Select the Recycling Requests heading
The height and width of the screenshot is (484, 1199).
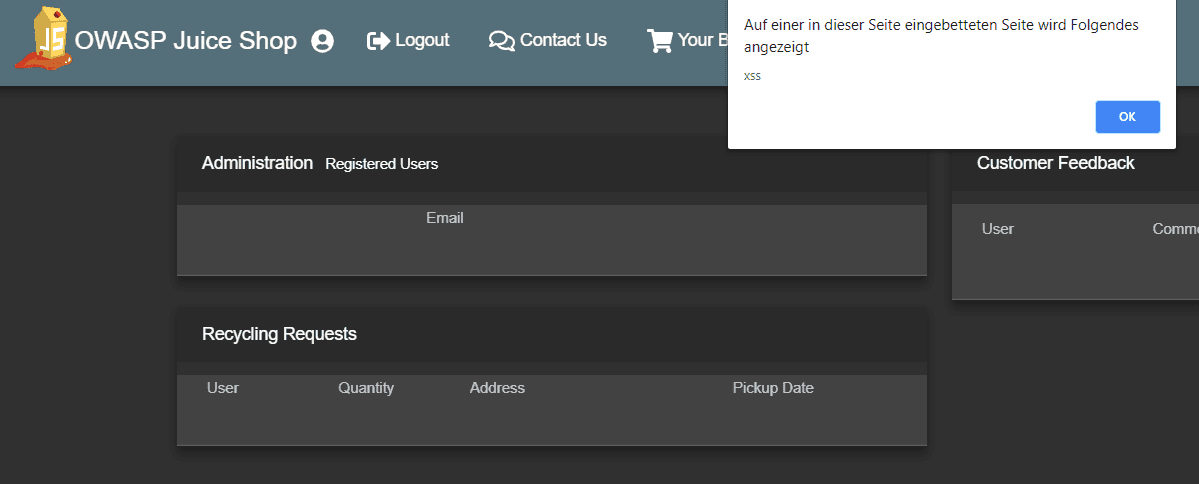(279, 333)
